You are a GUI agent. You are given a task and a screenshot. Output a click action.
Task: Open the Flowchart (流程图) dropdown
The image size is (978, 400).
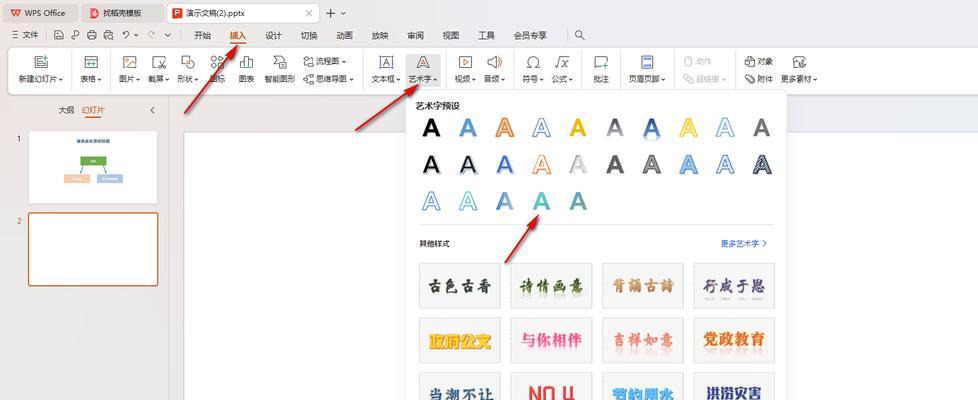[x=324, y=61]
